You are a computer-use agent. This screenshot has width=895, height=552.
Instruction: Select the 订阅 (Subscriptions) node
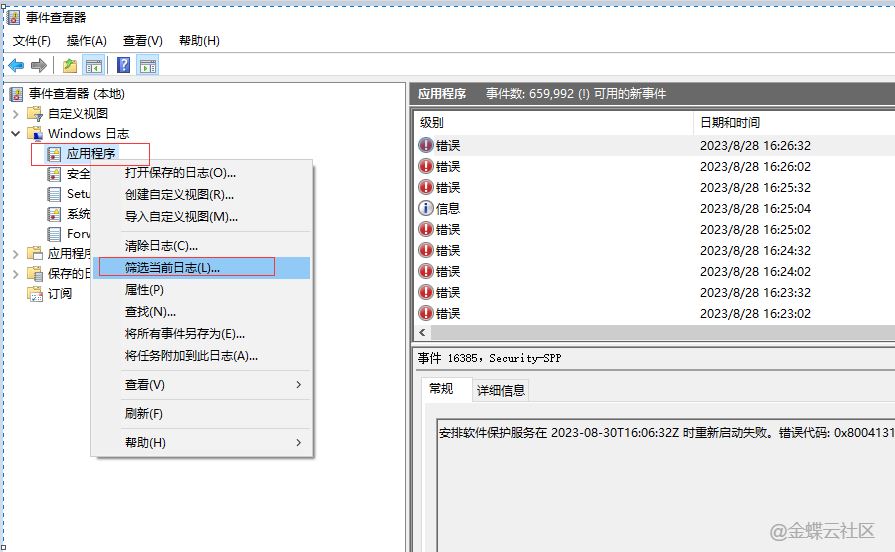tap(59, 293)
